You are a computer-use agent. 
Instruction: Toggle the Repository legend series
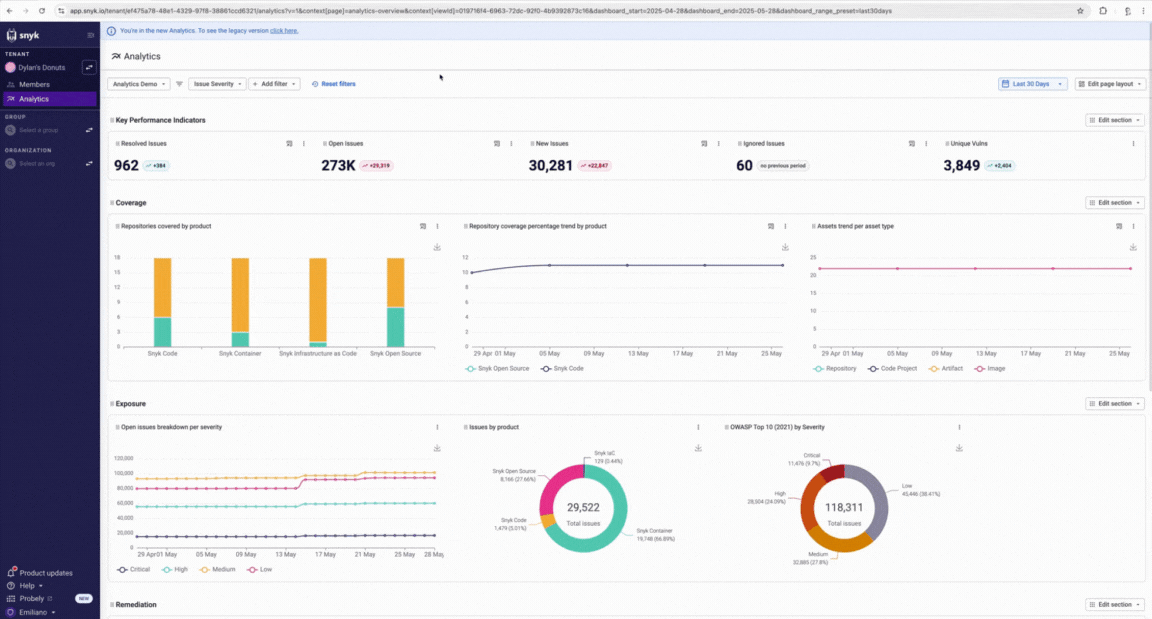[x=835, y=369]
